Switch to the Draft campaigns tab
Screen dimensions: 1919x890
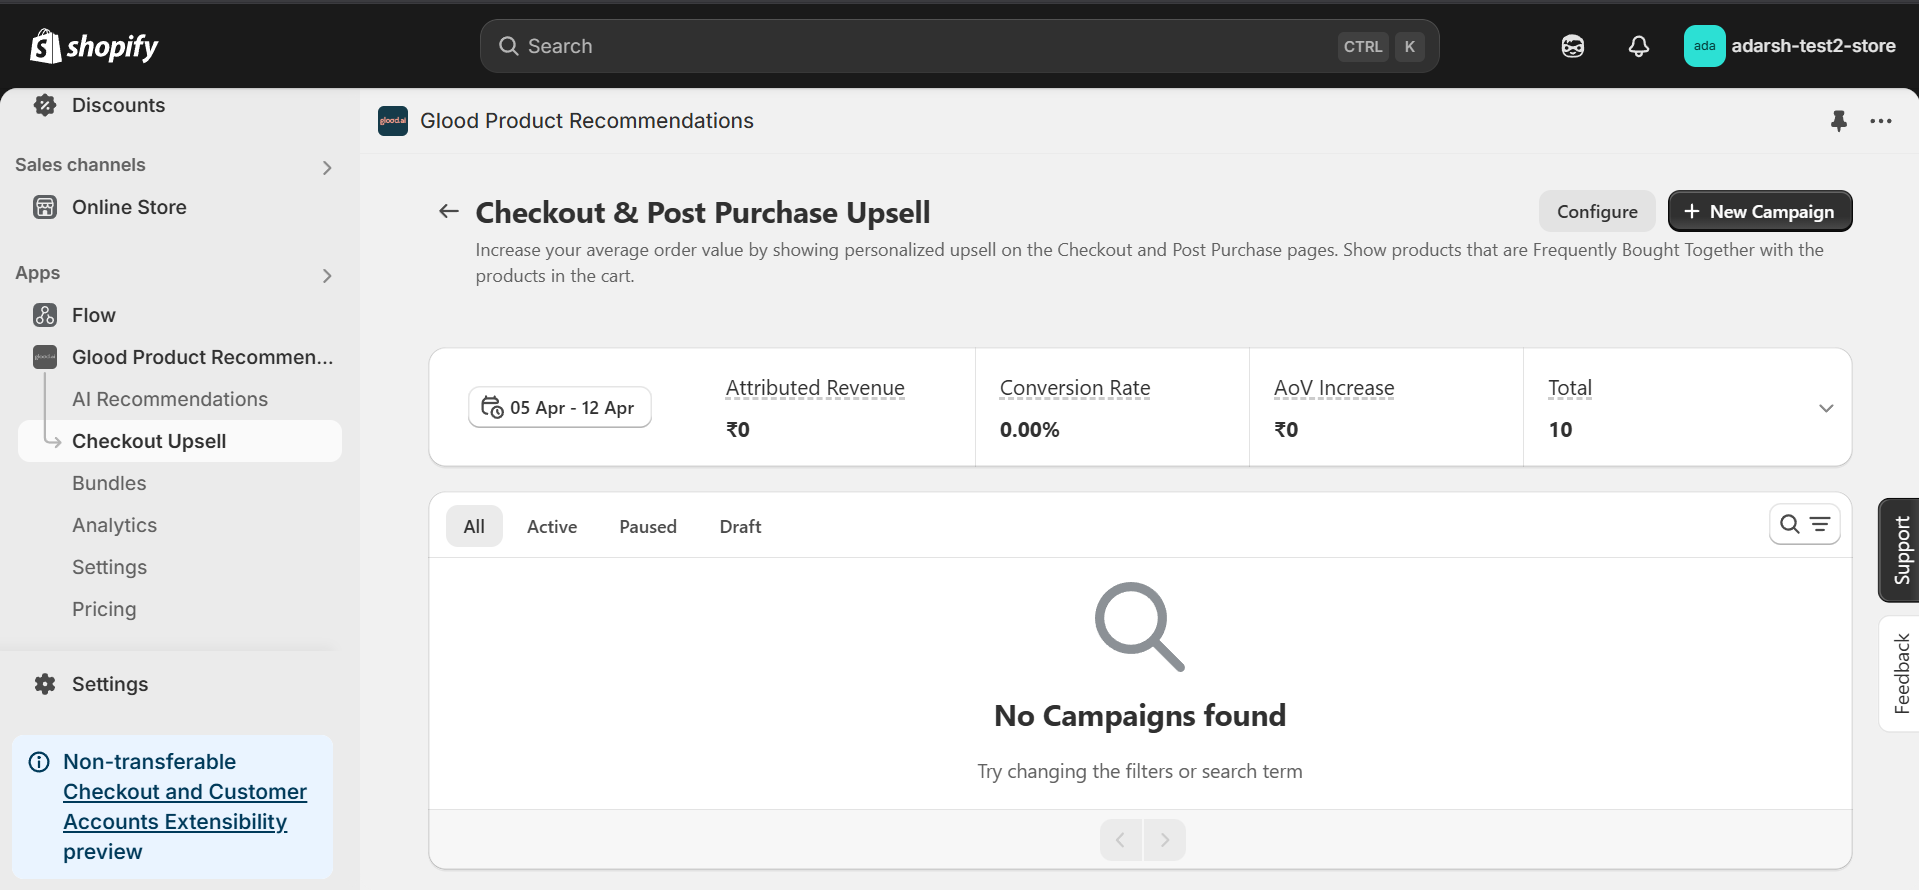tap(740, 527)
